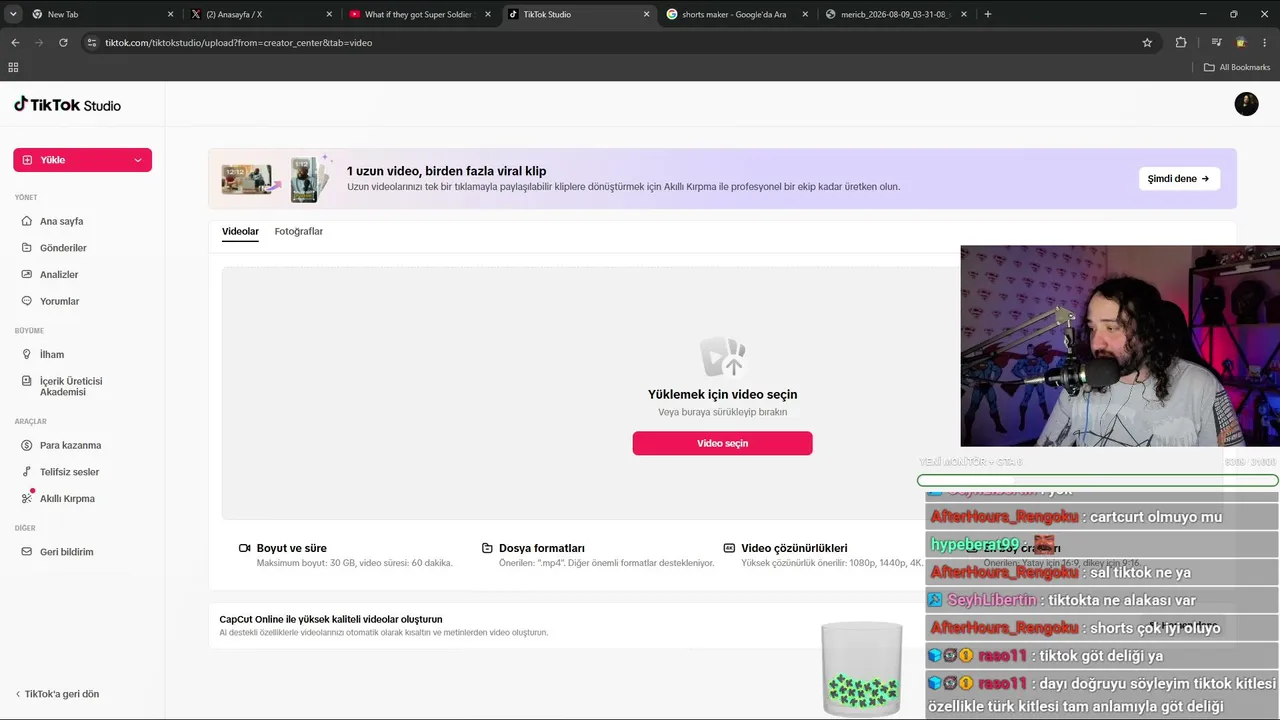The width and height of the screenshot is (1280, 720).
Task: Open the İlham lightbulb icon
Action: tap(27, 354)
